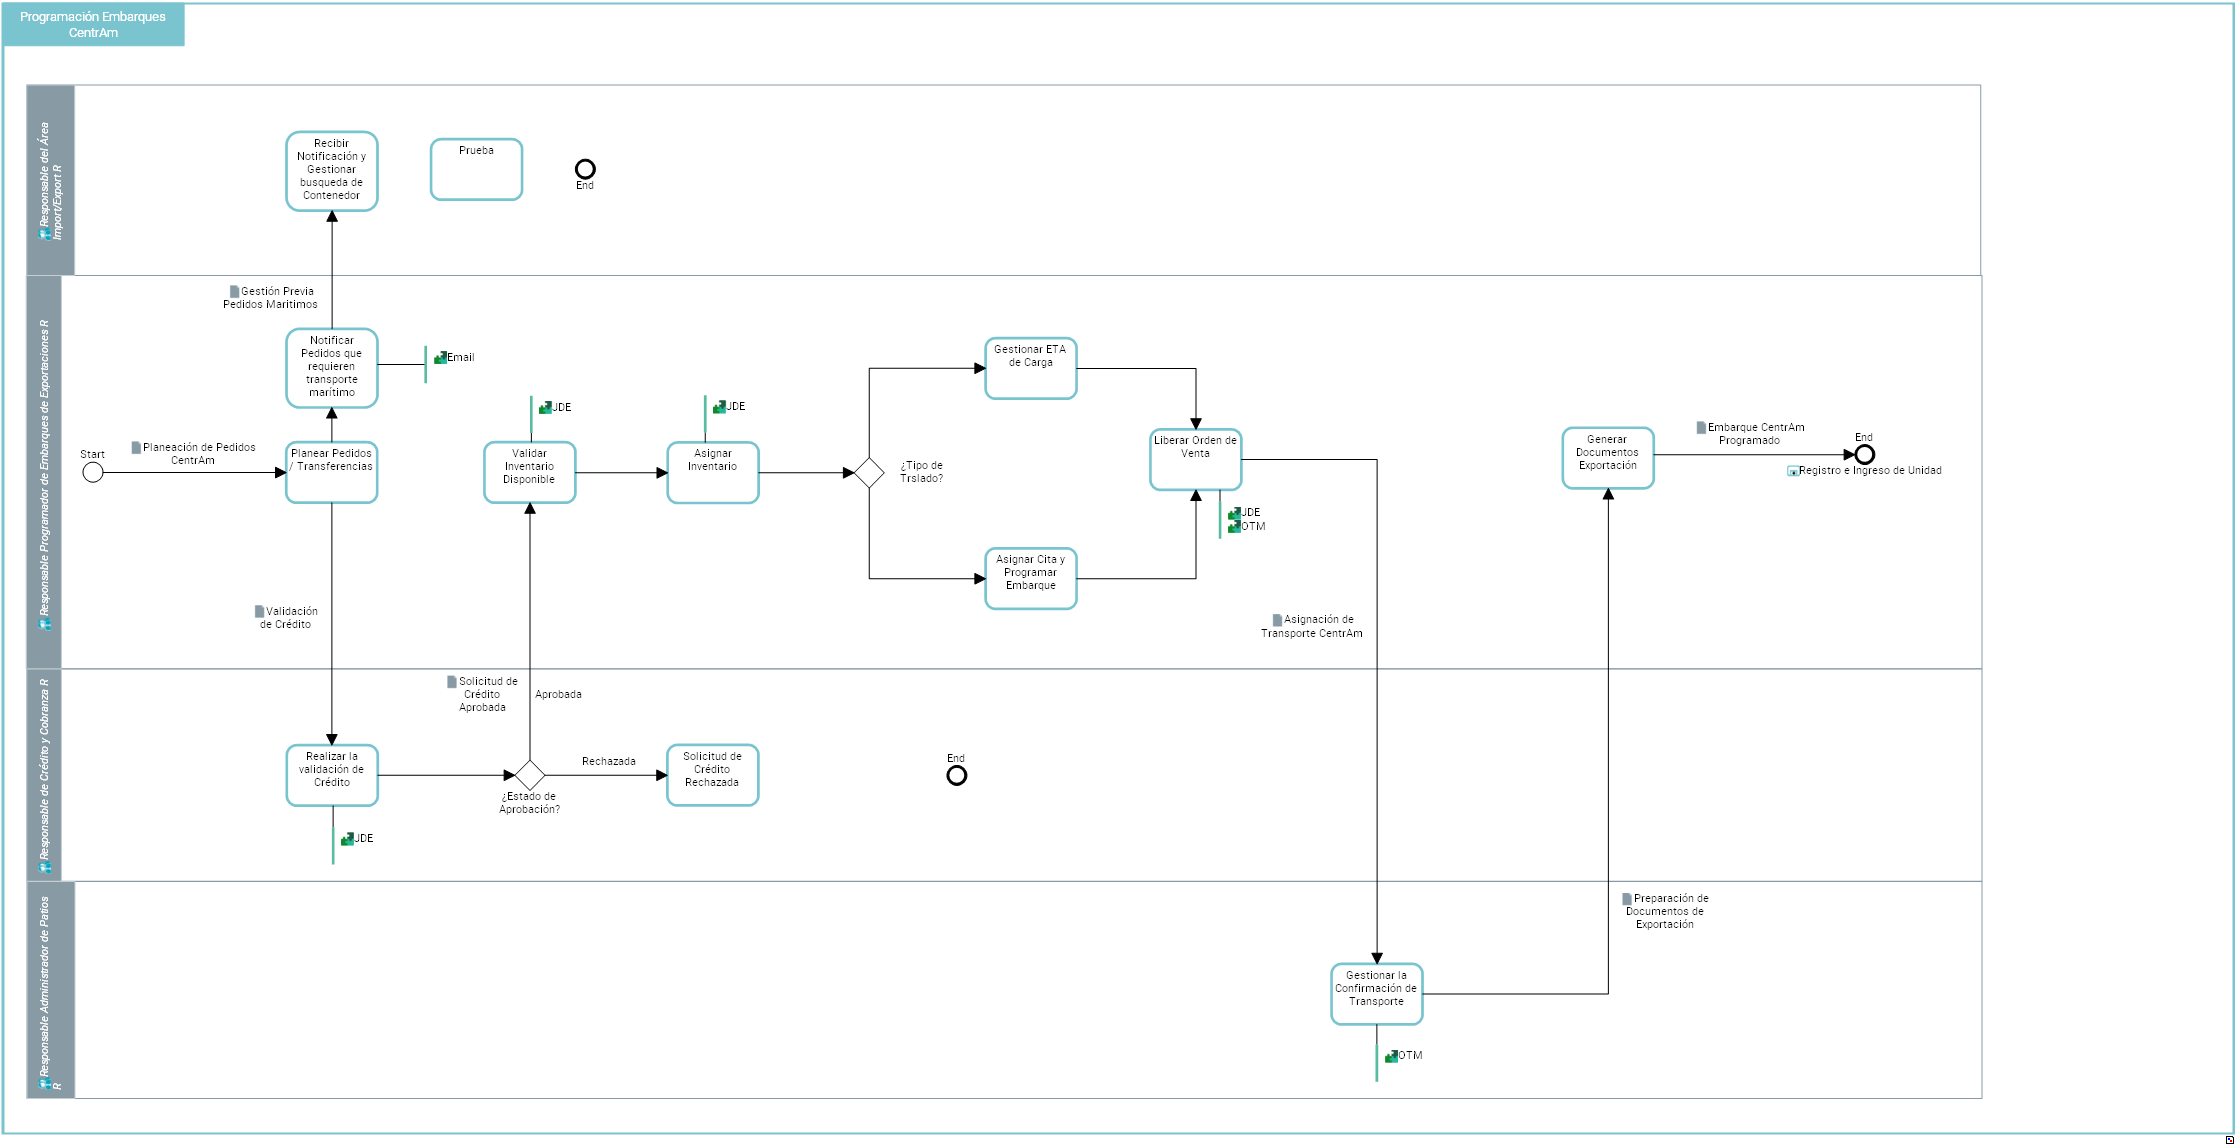Image resolution: width=2235 pixels, height=1145 pixels.
Task: Click the OTM icon below Liberar Orden de Venta
Action: [1234, 526]
